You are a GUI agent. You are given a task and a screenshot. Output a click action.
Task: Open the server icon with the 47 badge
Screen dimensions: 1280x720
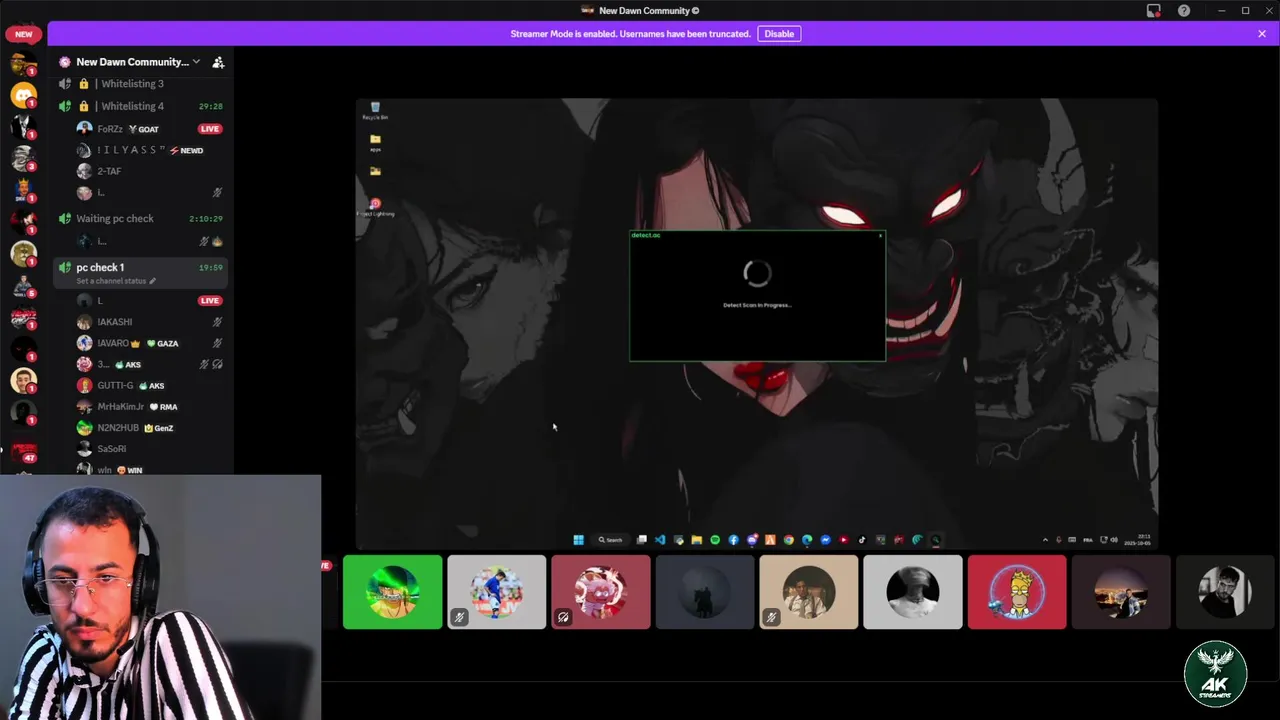[23, 452]
